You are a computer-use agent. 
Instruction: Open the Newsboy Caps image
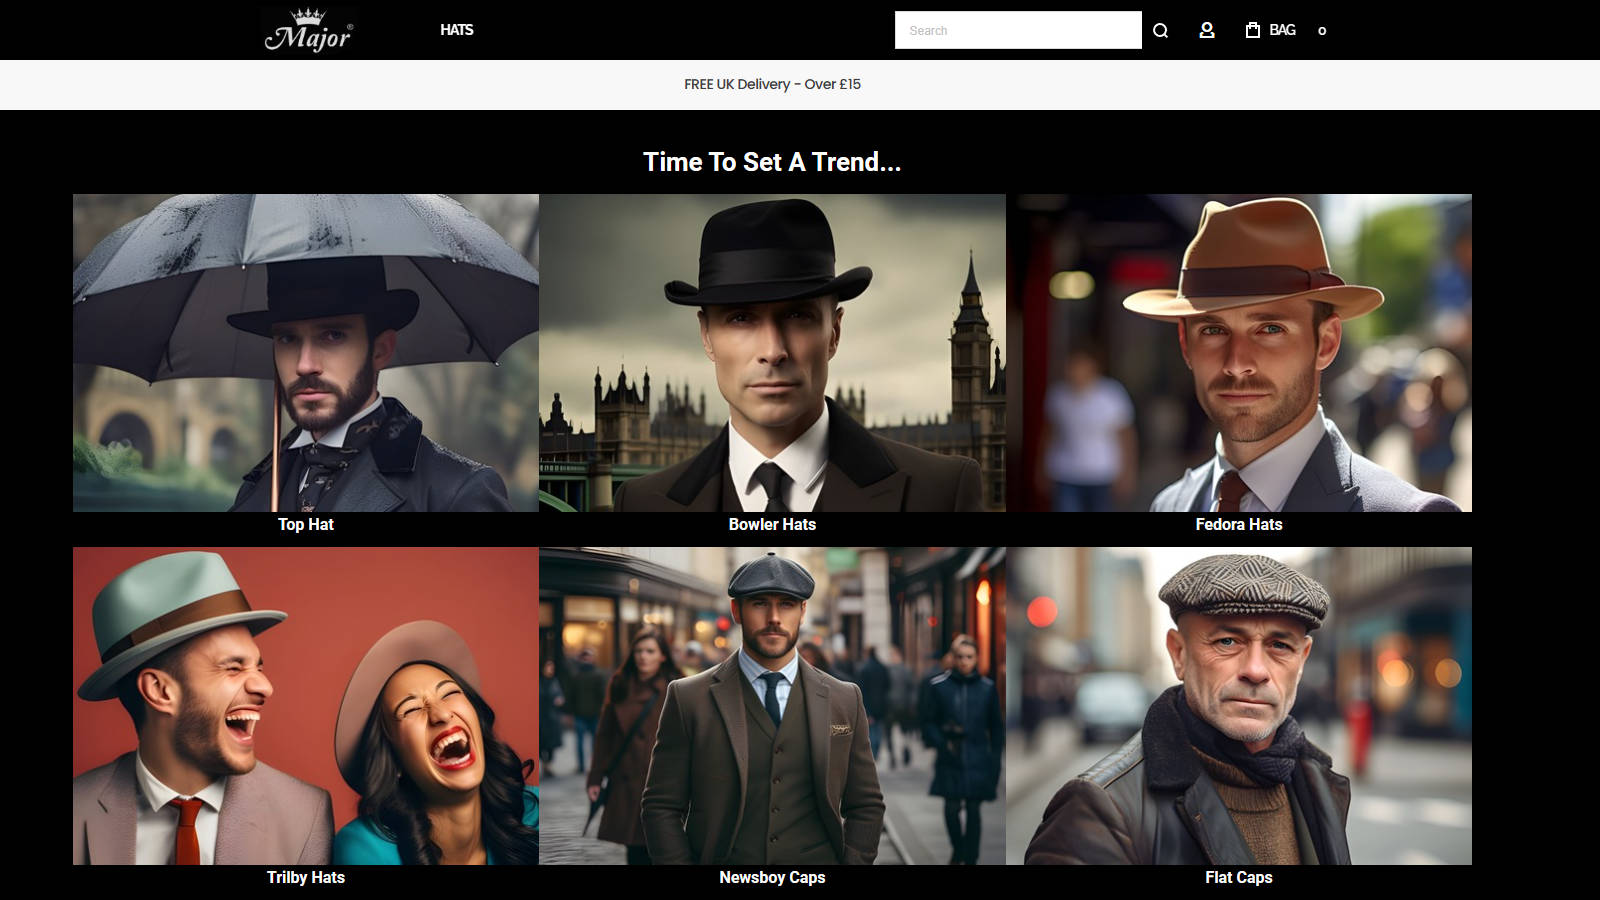click(x=772, y=706)
